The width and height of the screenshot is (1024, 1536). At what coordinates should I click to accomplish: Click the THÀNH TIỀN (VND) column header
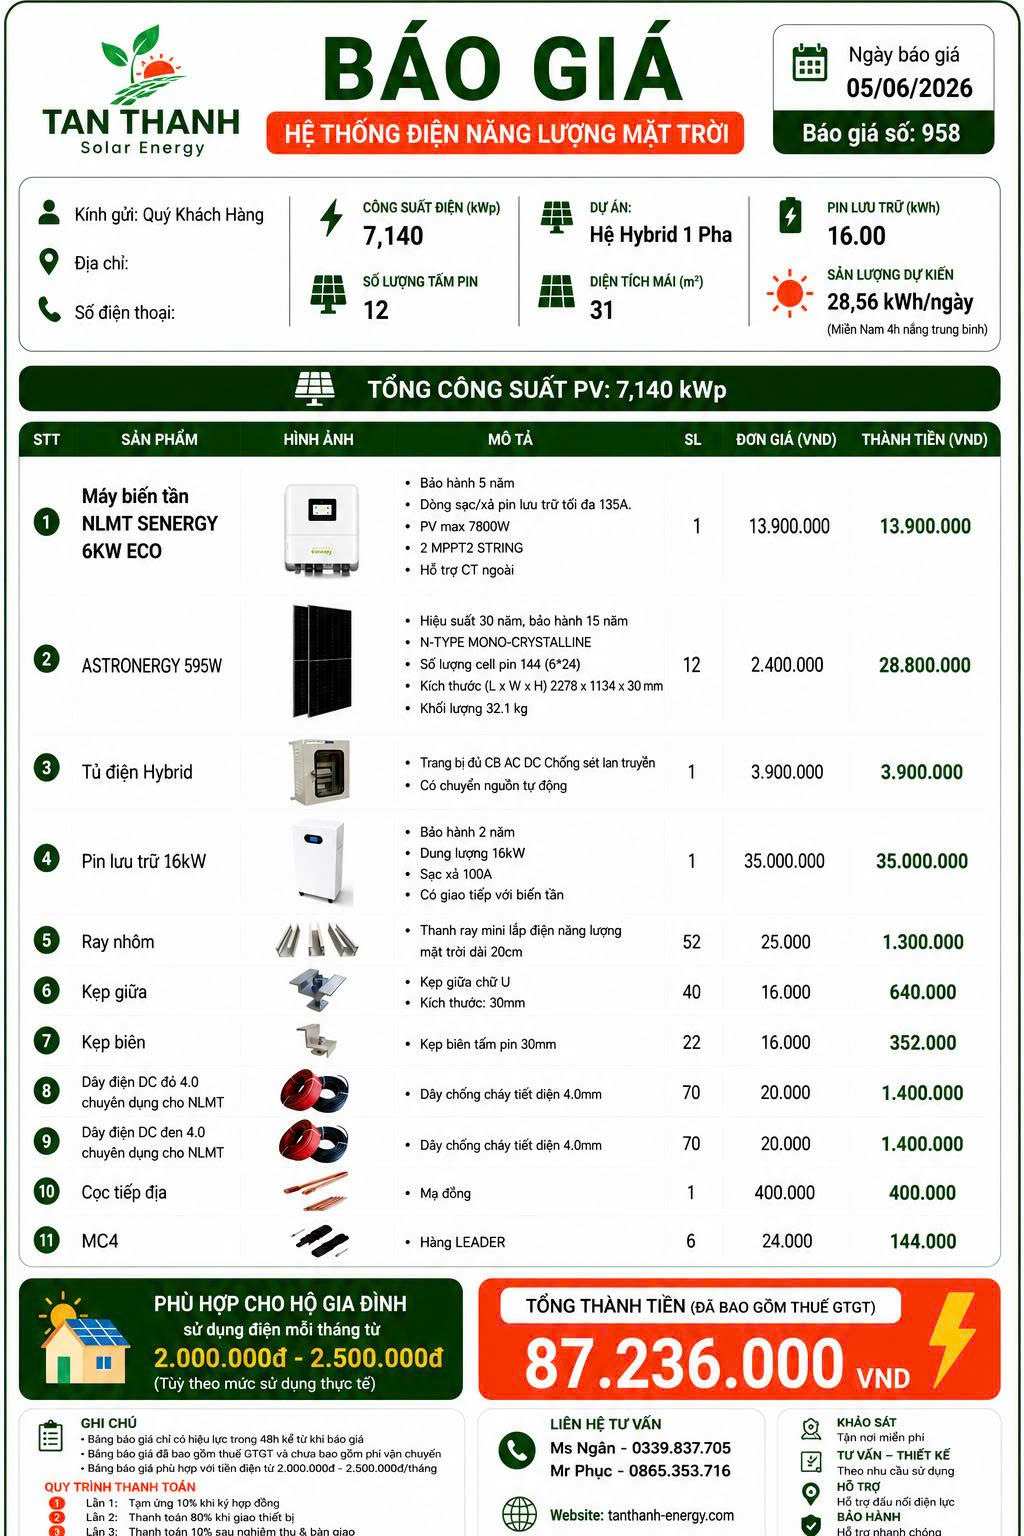[x=924, y=439]
